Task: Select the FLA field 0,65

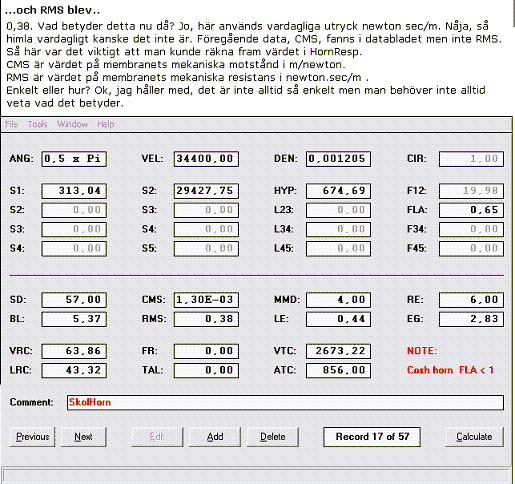Action: [x=471, y=210]
